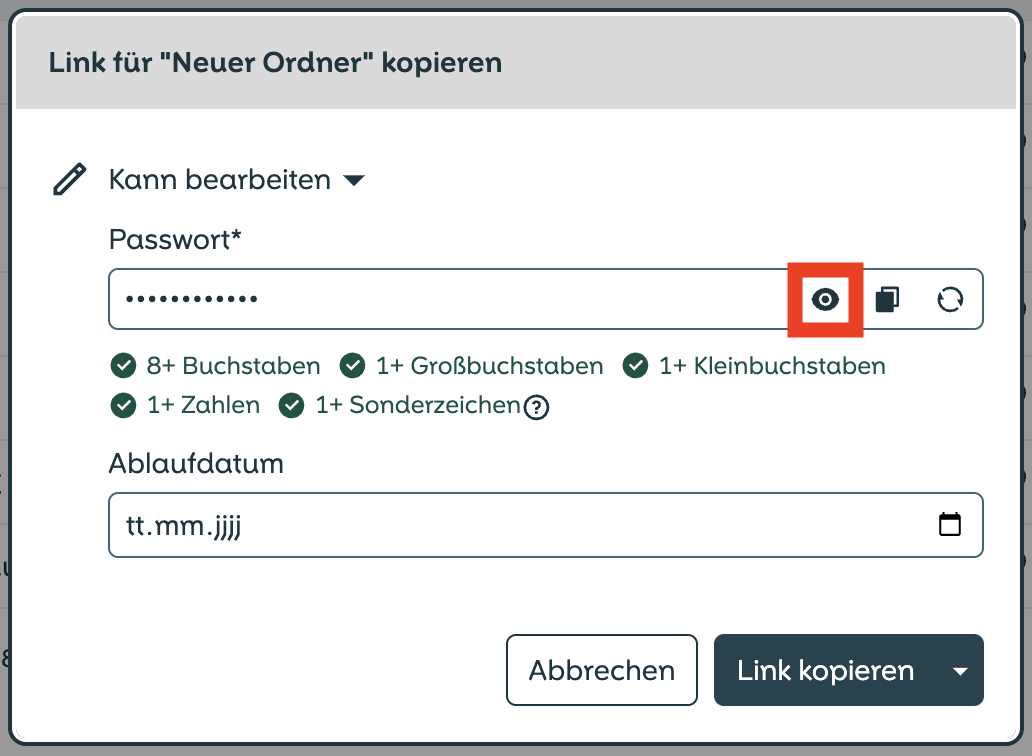1032x756 pixels.
Task: Show the password with the eye icon
Action: (825, 299)
